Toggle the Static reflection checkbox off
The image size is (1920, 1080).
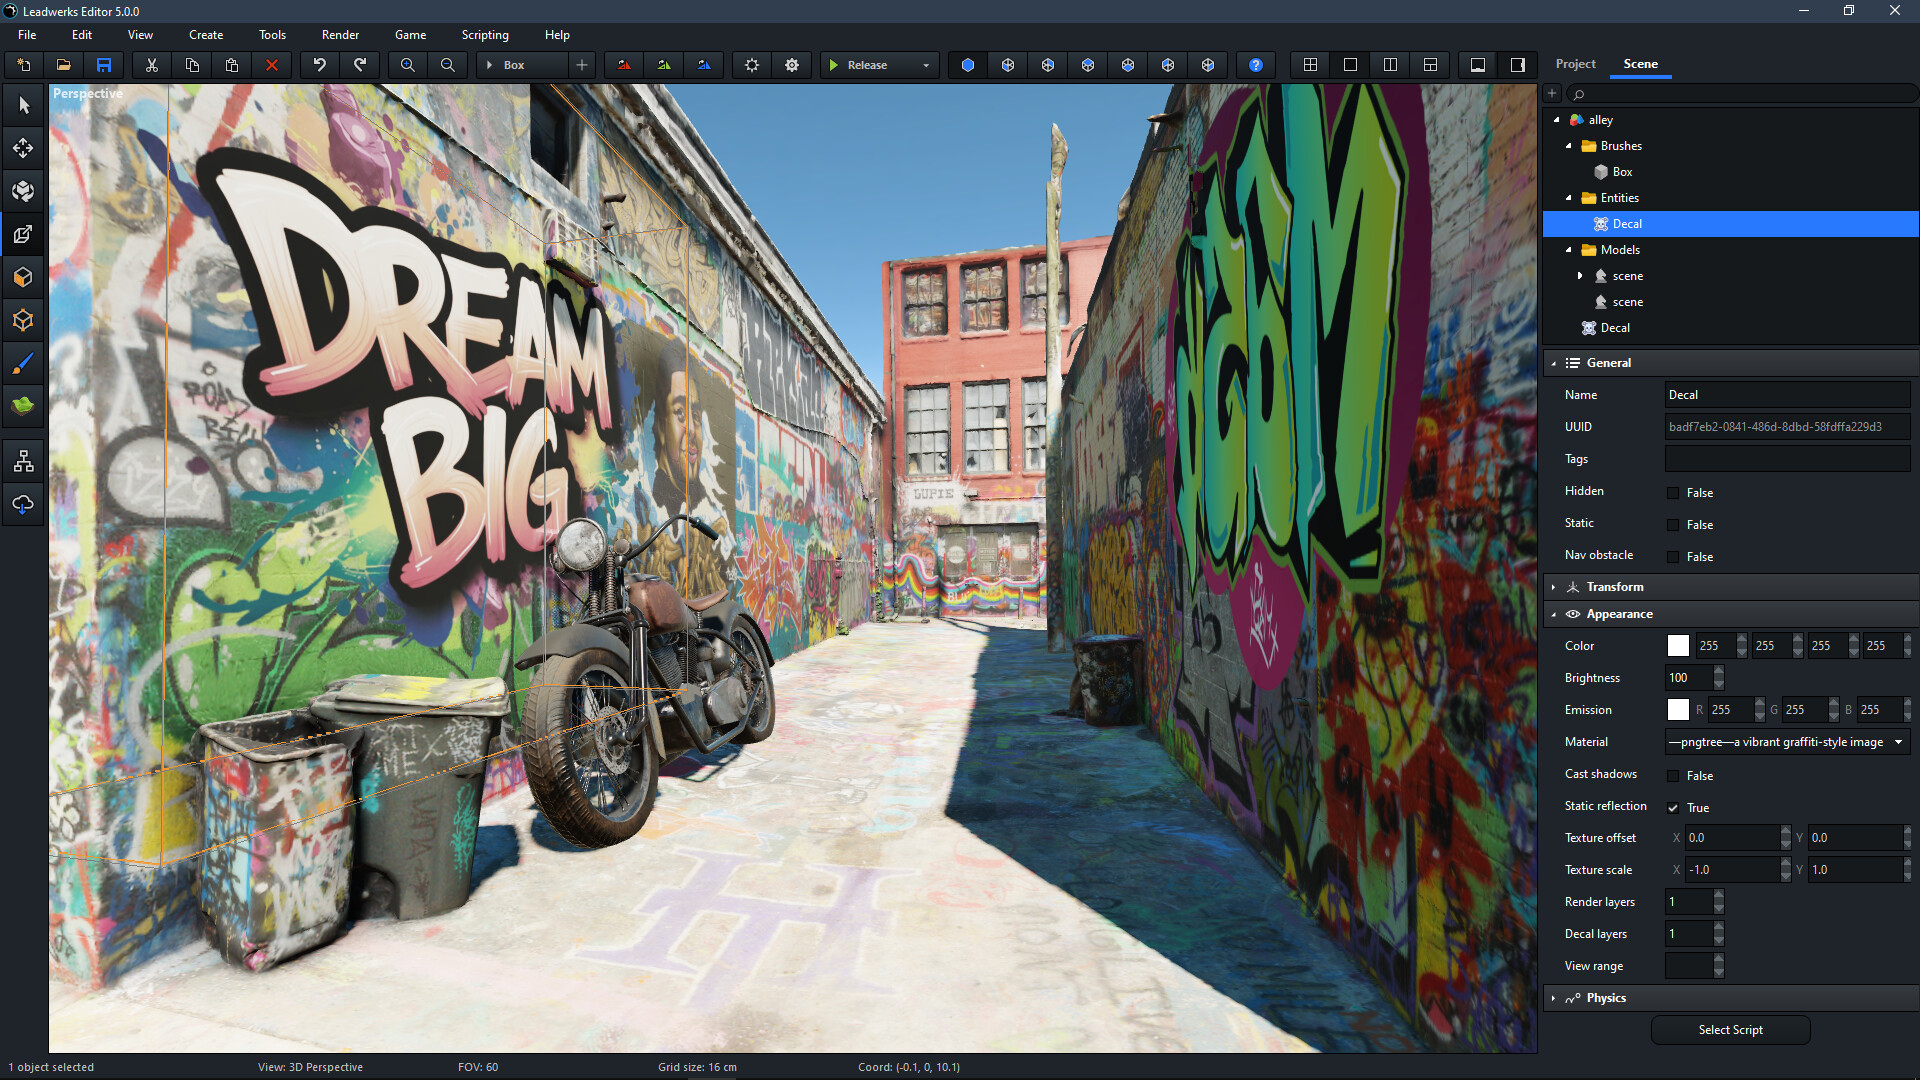pos(1674,808)
